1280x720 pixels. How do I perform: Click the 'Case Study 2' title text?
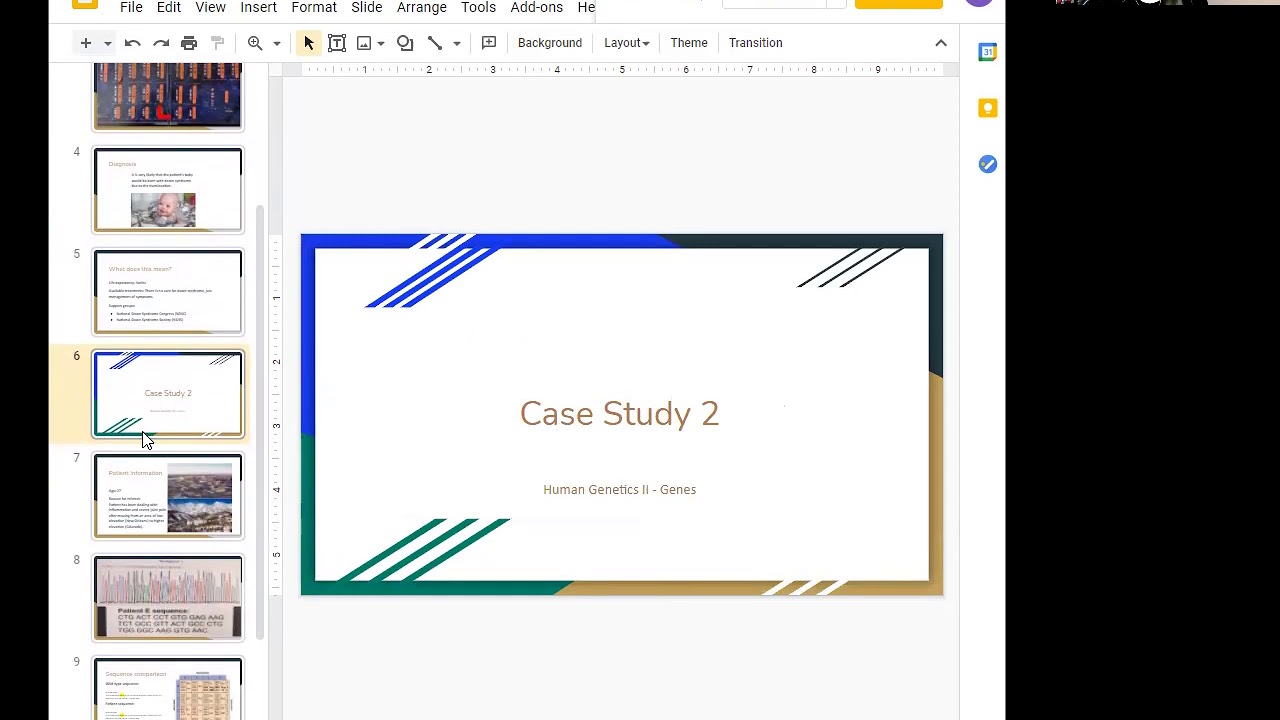click(620, 414)
